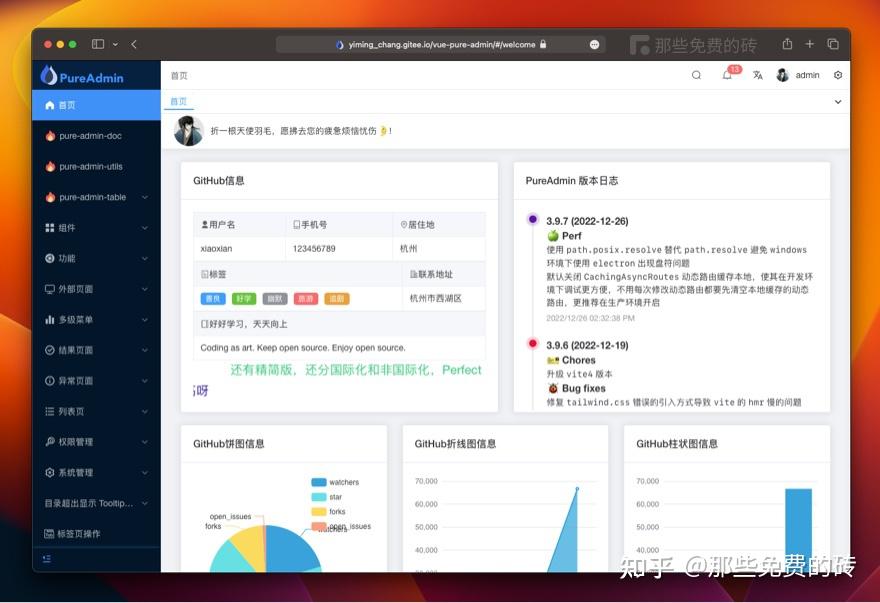Click the forks legend color swatch
The image size is (880, 603).
tap(319, 511)
